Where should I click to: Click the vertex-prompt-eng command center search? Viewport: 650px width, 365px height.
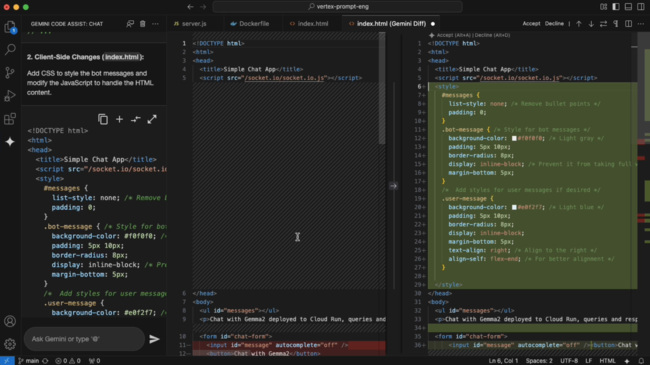[x=338, y=7]
